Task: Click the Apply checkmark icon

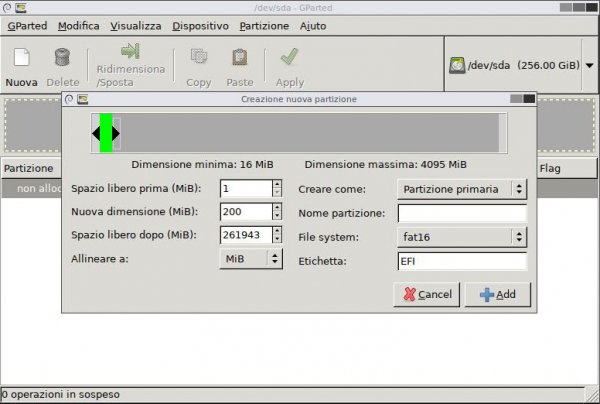Action: tap(289, 57)
